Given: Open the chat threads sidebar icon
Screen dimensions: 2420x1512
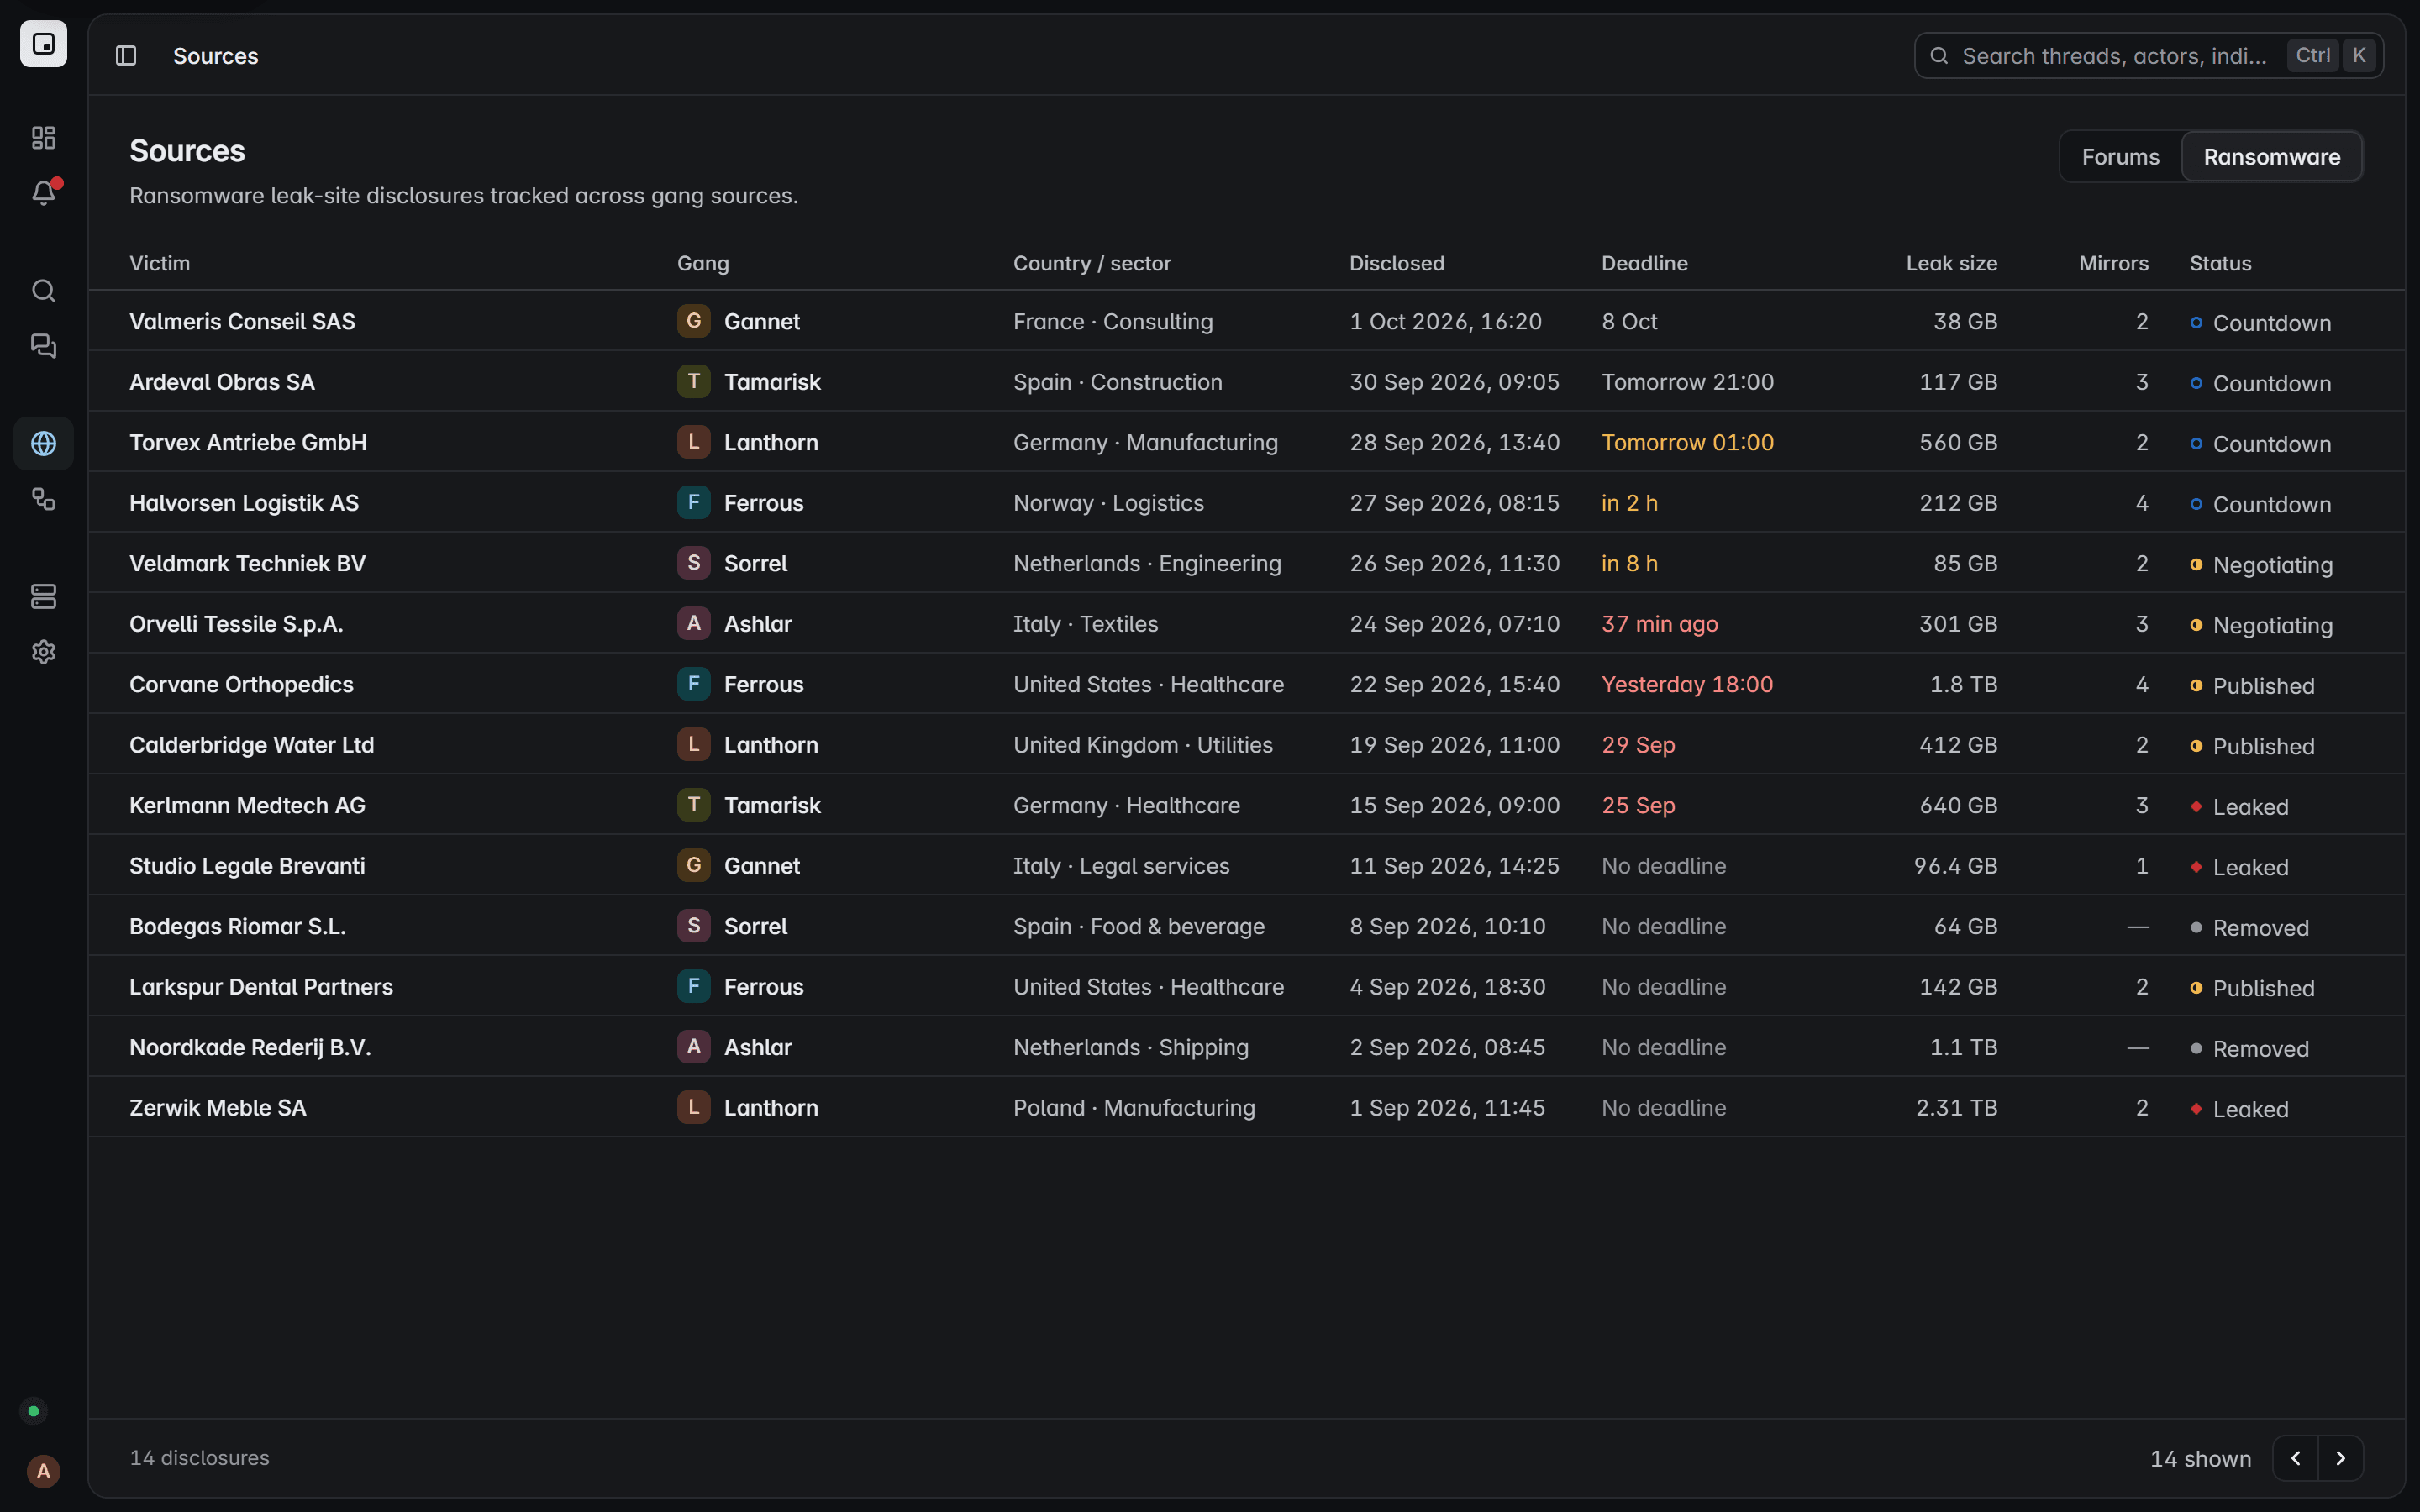Looking at the screenshot, I should (x=43, y=346).
